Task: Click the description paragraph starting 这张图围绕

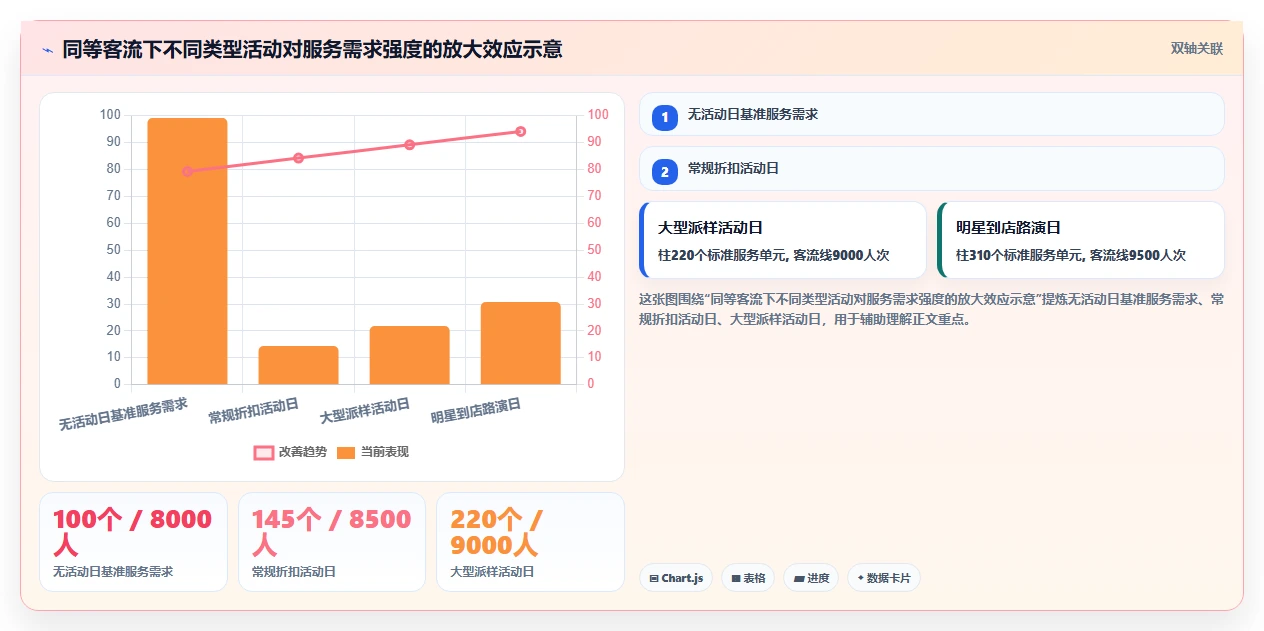Action: [x=931, y=310]
